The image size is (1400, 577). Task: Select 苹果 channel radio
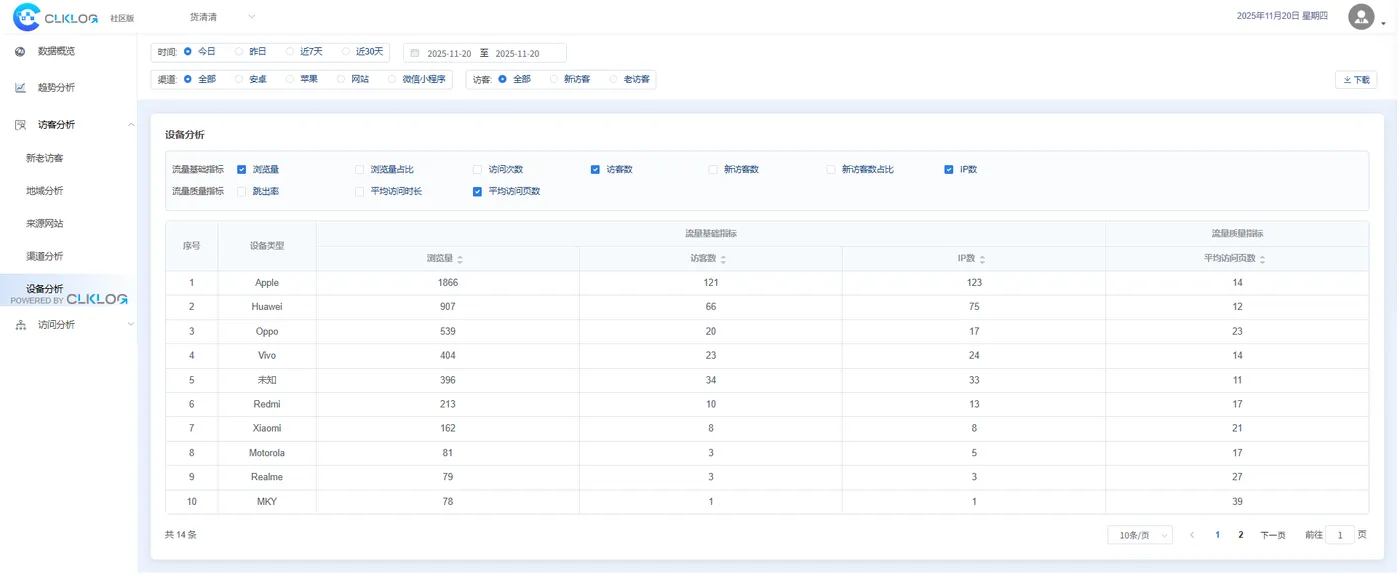pyautogui.click(x=290, y=79)
